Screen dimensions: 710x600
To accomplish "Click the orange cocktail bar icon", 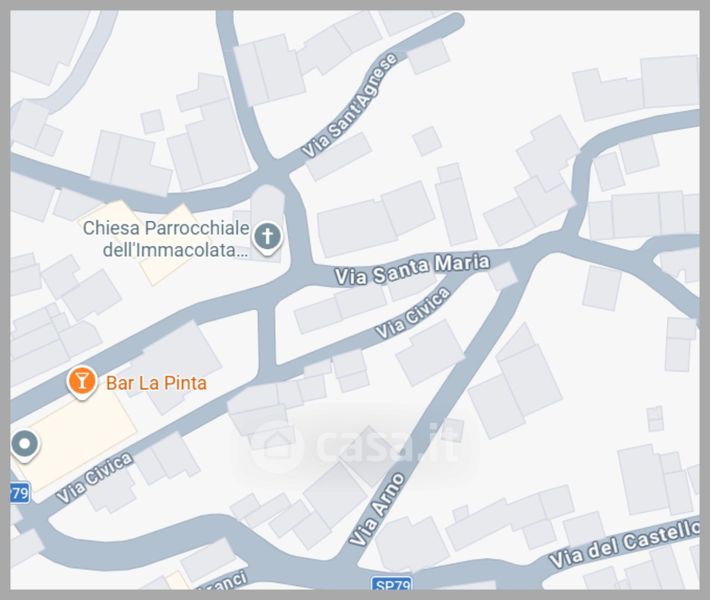I will (x=82, y=382).
